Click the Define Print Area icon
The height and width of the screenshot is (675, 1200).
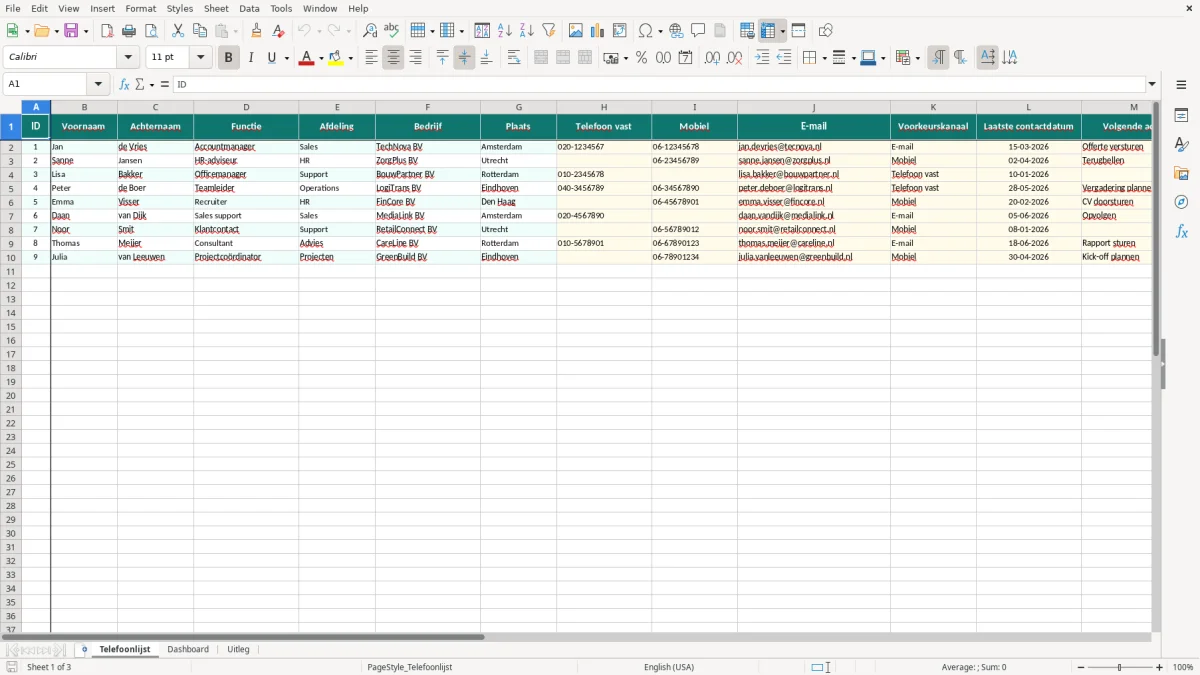[x=747, y=31]
